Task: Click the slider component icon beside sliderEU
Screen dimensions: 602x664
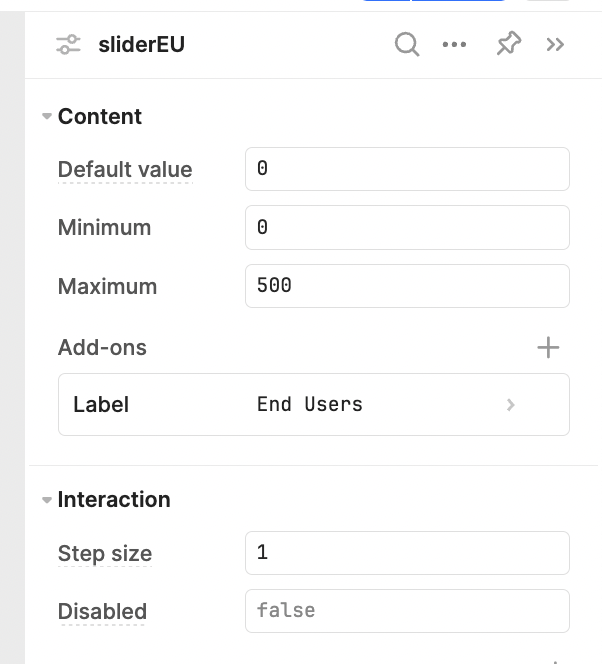Action: pos(68,44)
